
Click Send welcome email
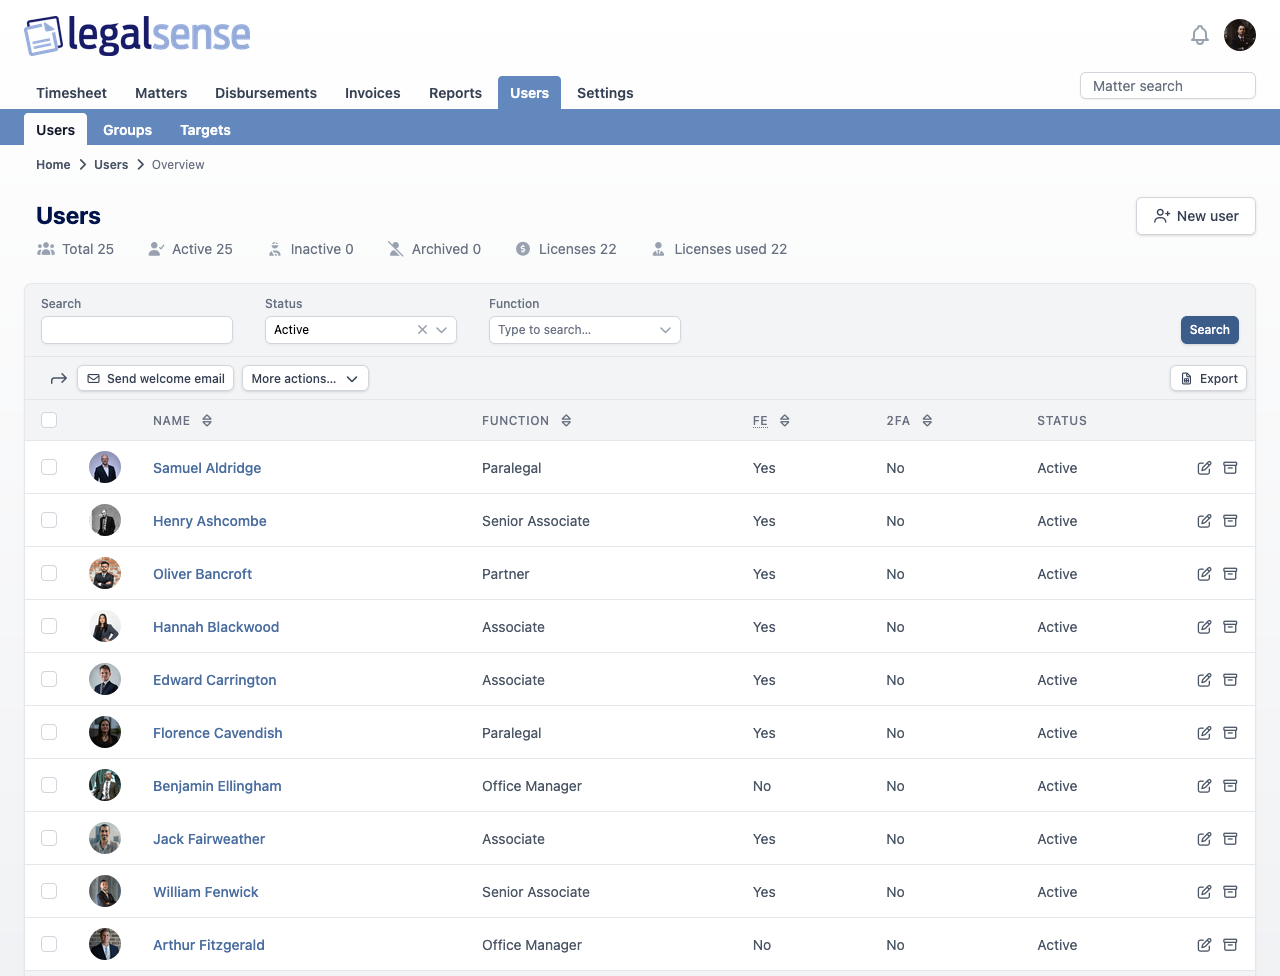point(155,378)
